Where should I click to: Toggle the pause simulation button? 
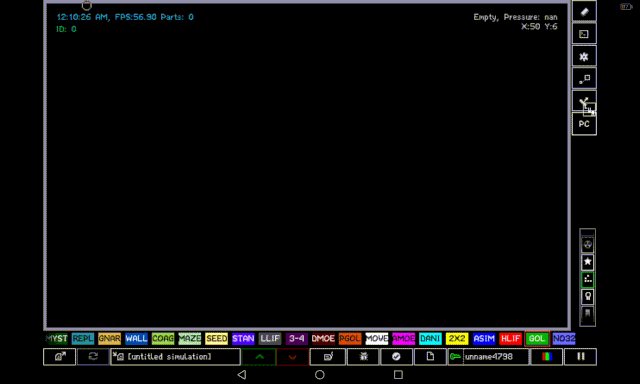tap(580, 357)
